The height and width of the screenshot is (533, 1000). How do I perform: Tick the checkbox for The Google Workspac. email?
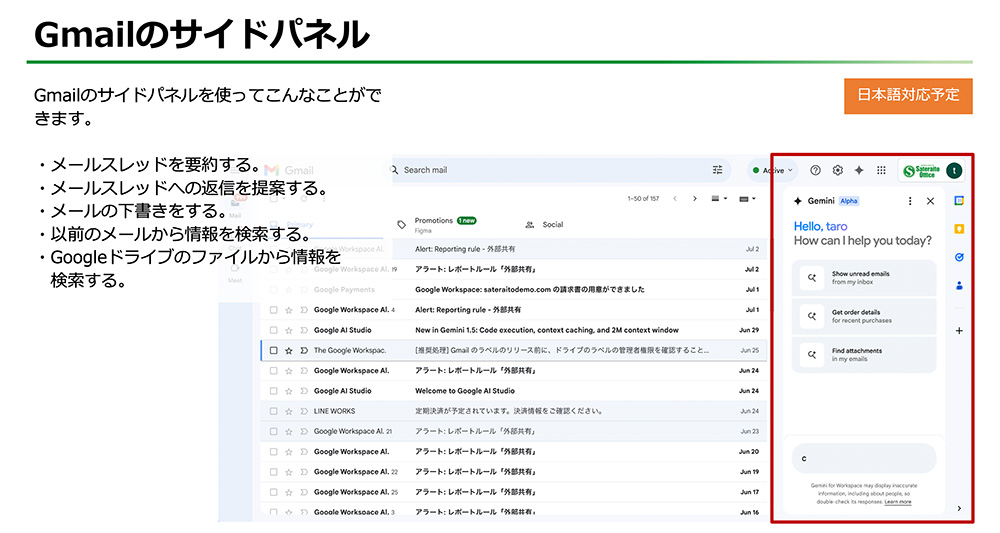point(274,350)
